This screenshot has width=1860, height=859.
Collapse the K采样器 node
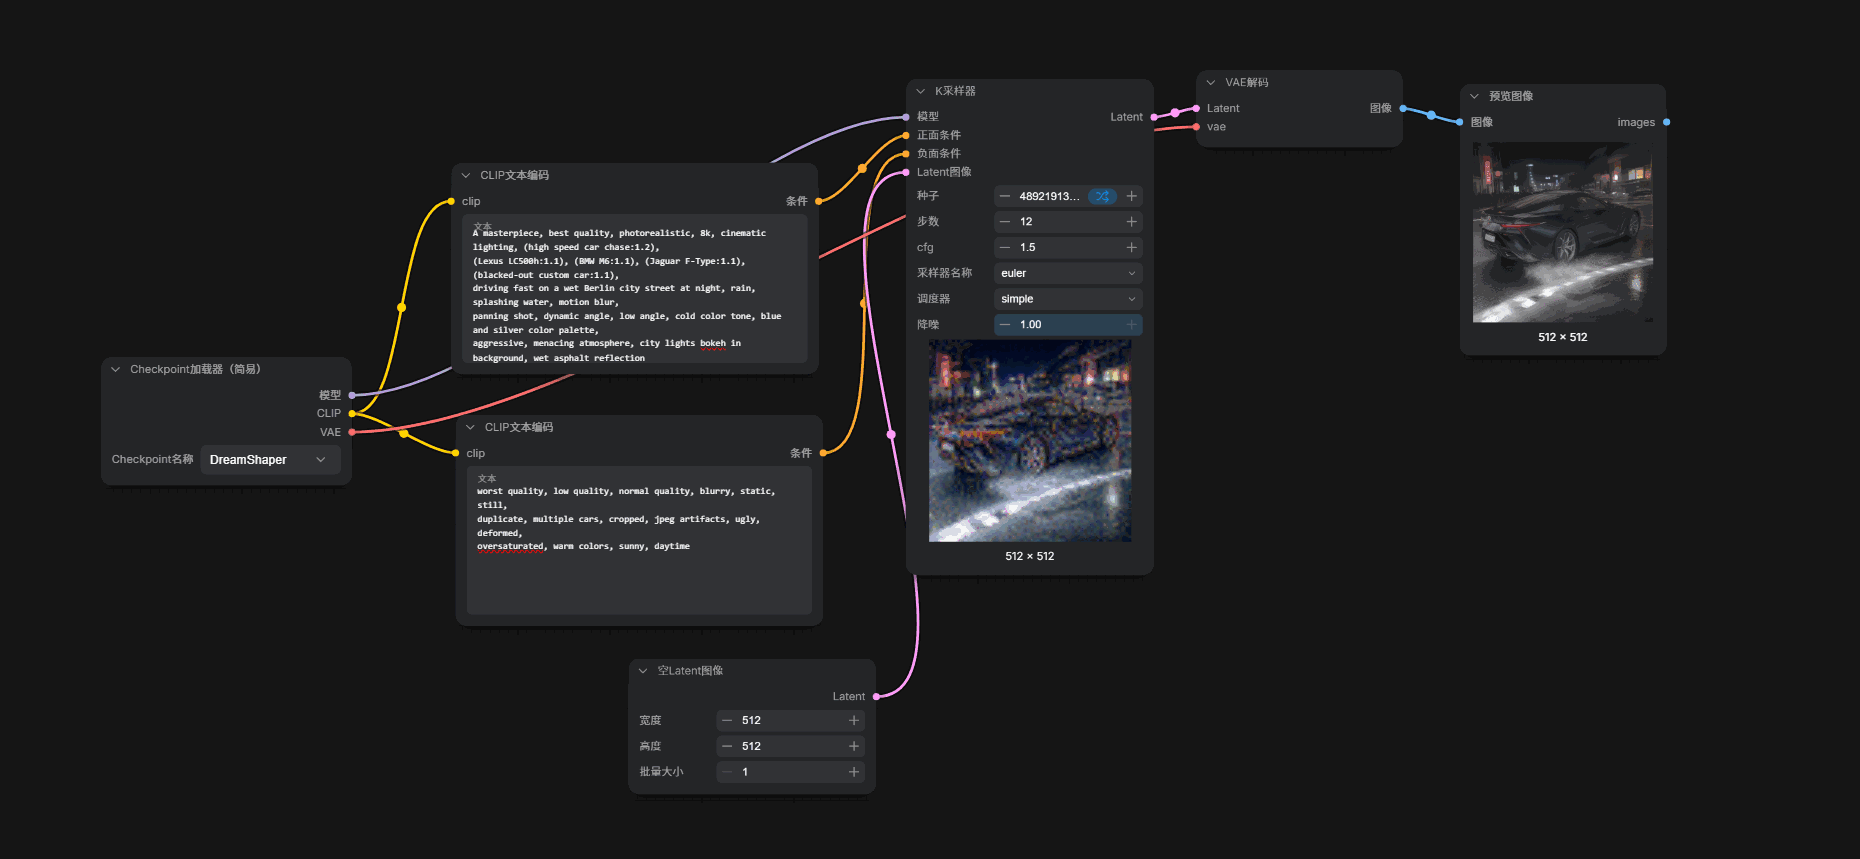[x=921, y=91]
